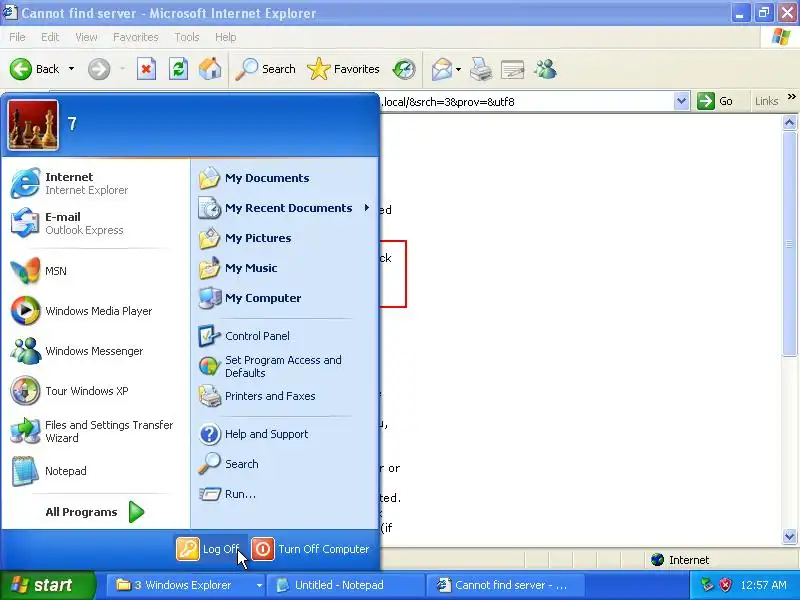
Task: Click the Internet zone status bar entry
Action: [x=680, y=560]
